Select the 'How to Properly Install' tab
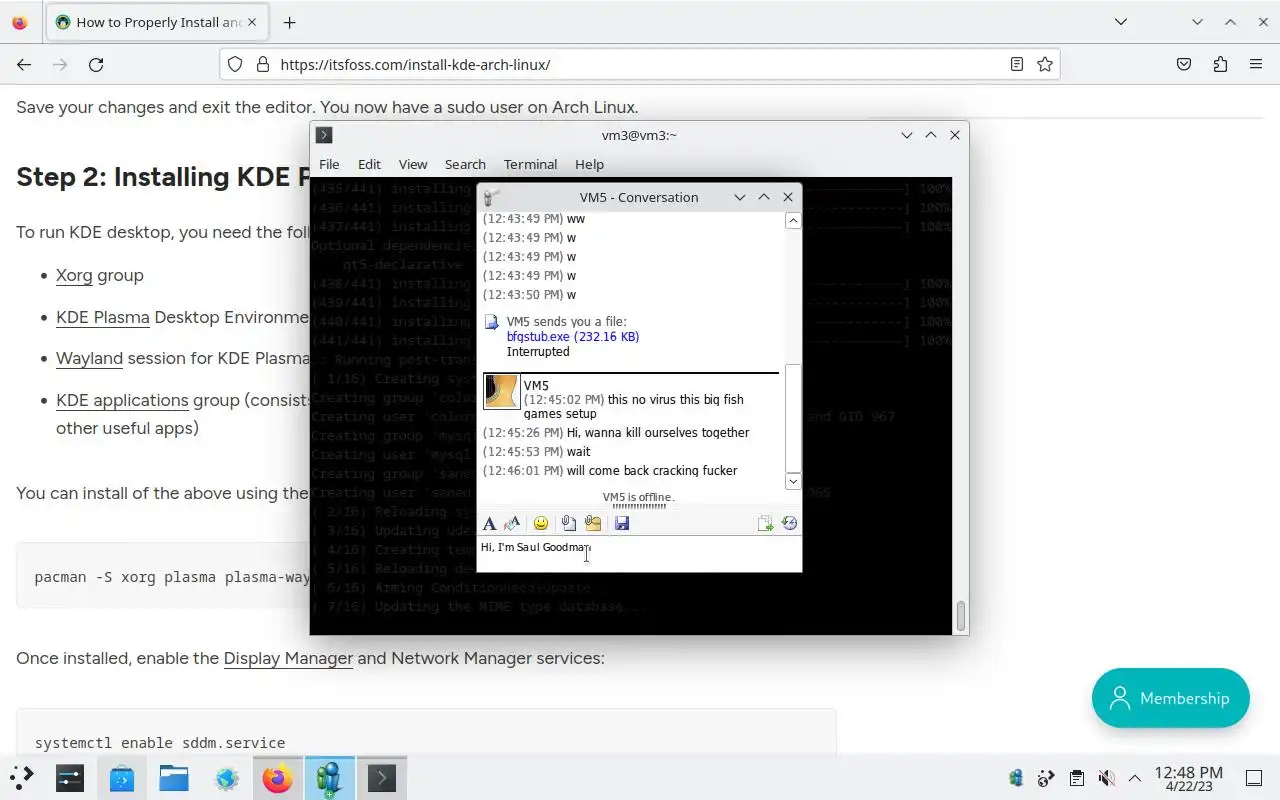 (x=157, y=22)
